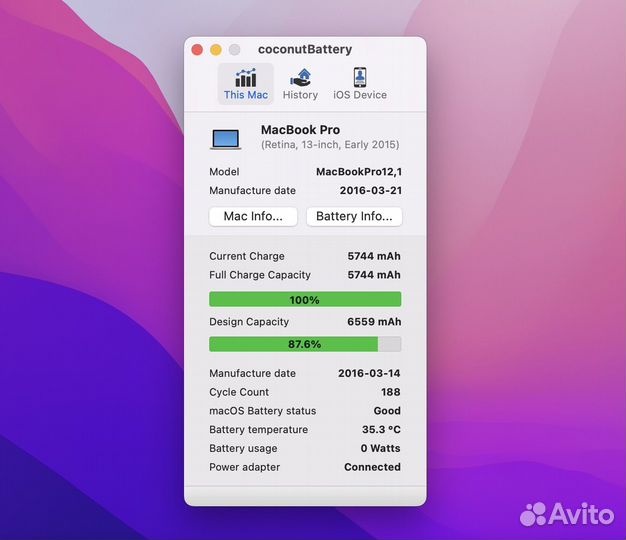Screen dimensions: 626x540
Task: Click the Cycle Count value 188
Action: tap(390, 392)
